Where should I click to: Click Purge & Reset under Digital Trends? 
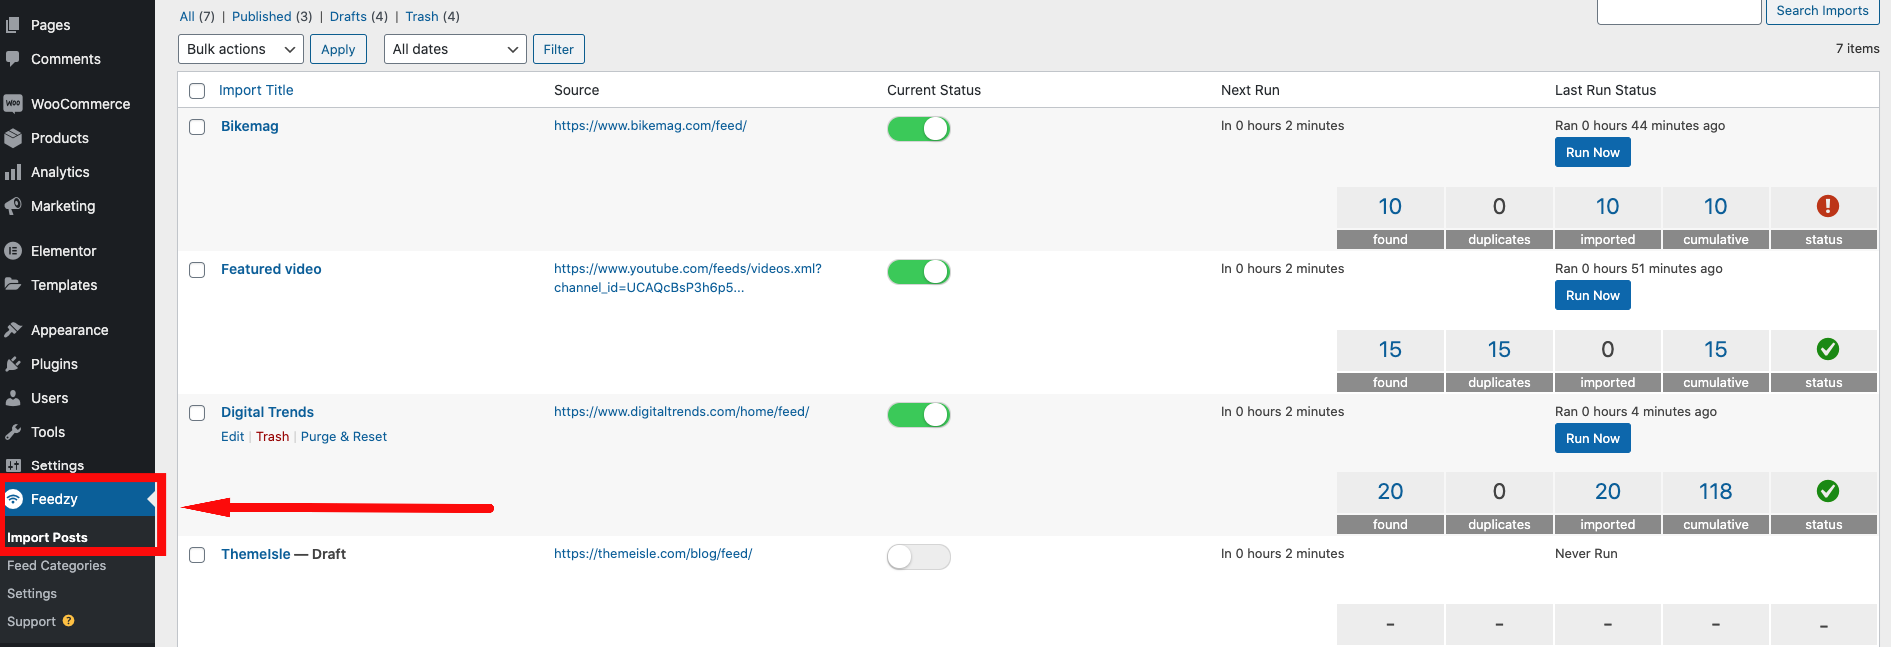344,437
